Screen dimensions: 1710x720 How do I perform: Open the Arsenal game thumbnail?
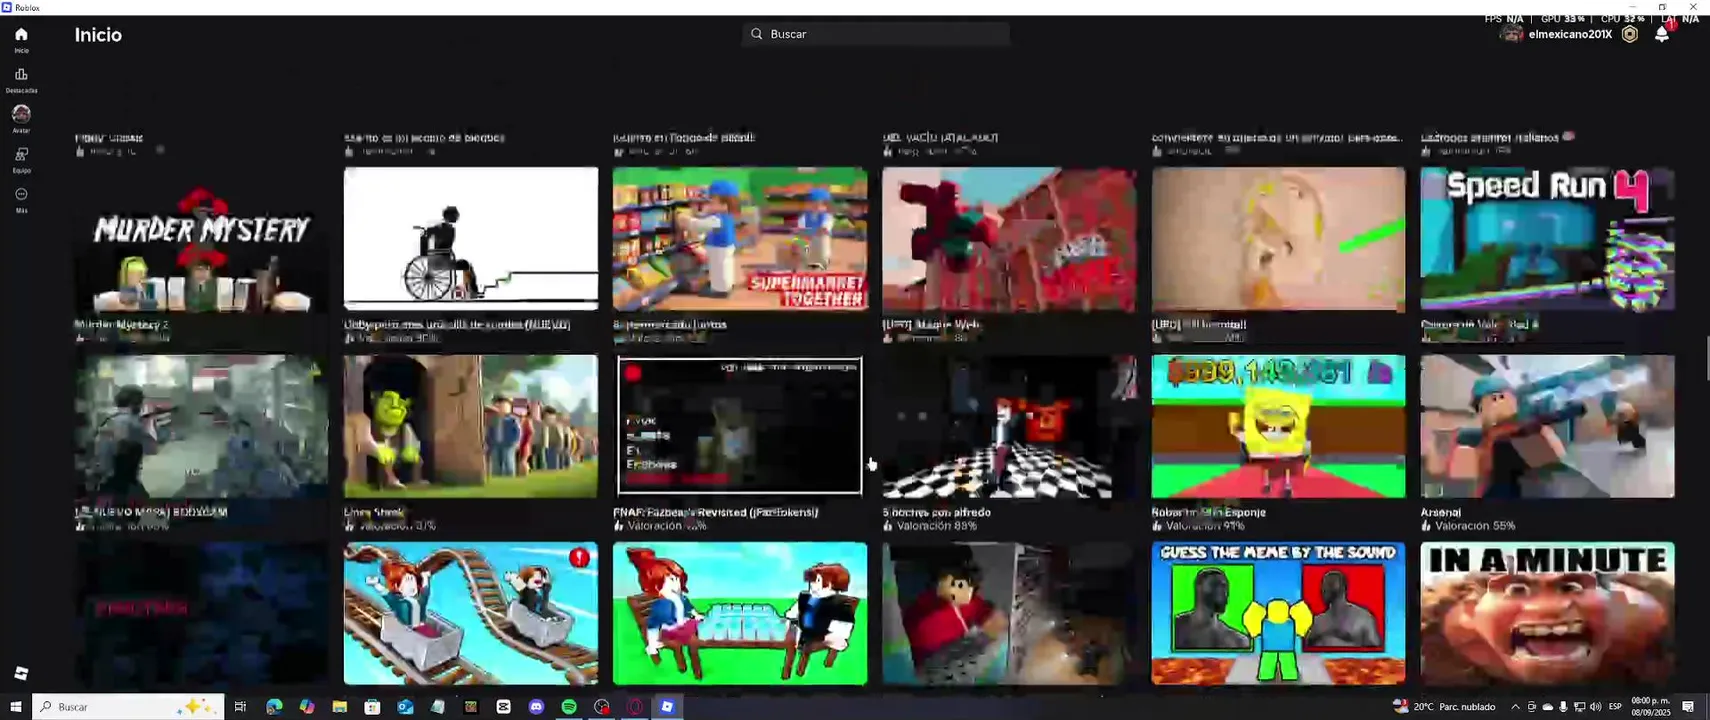pyautogui.click(x=1547, y=426)
